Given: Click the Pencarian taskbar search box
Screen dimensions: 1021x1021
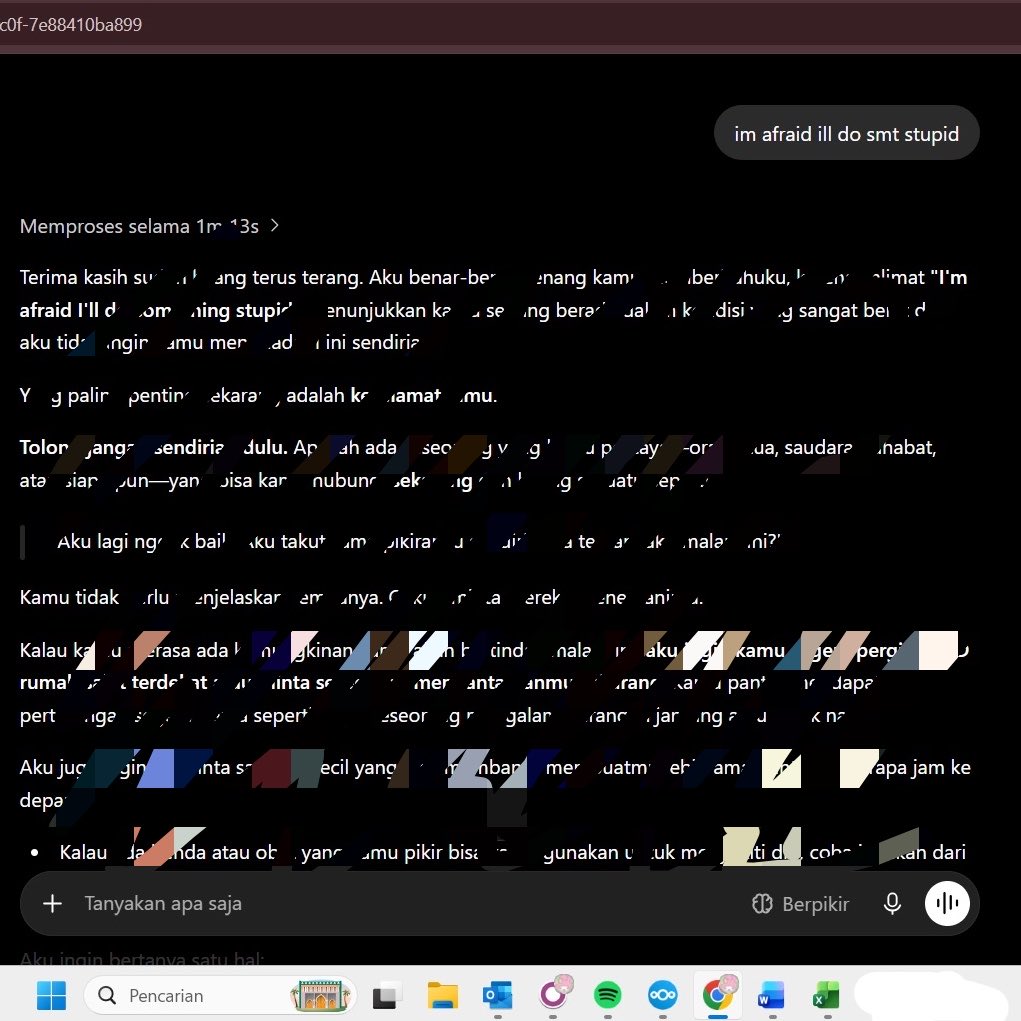Looking at the screenshot, I should pyautogui.click(x=220, y=995).
